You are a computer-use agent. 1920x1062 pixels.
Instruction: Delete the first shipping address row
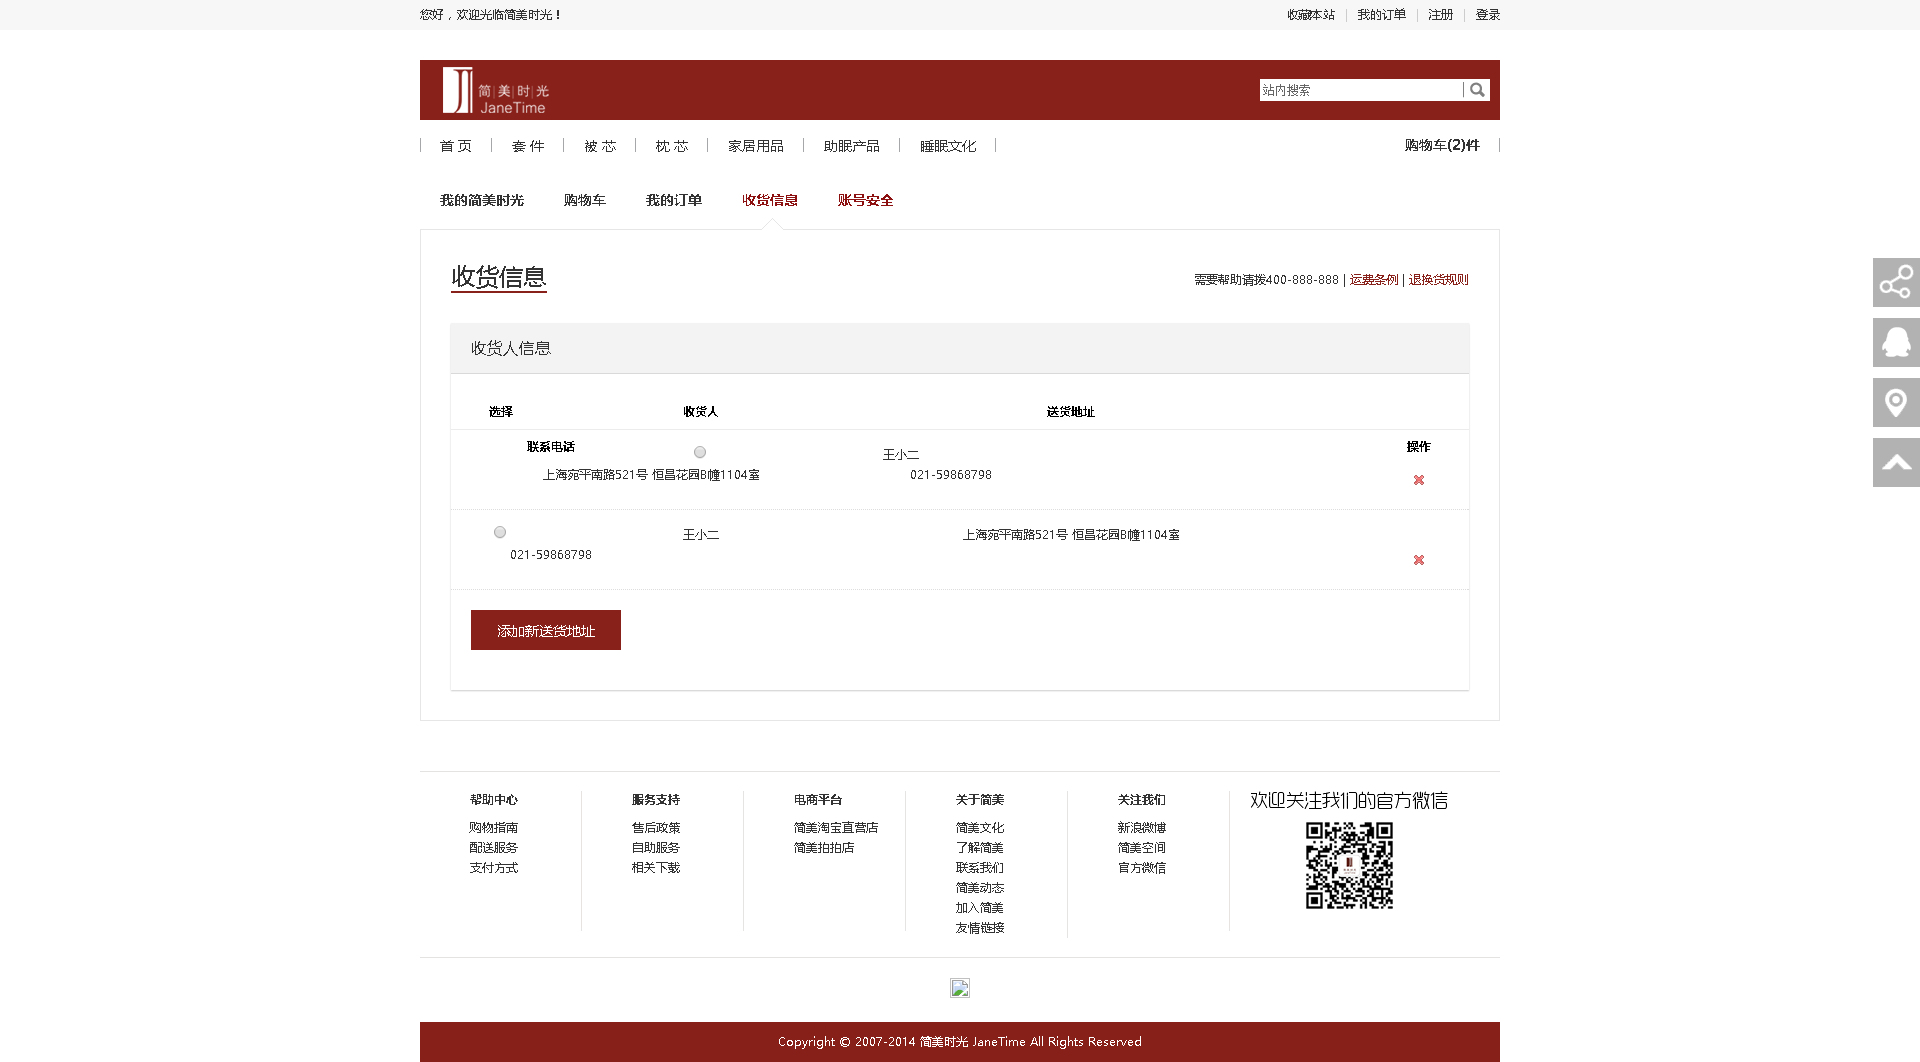[1418, 480]
